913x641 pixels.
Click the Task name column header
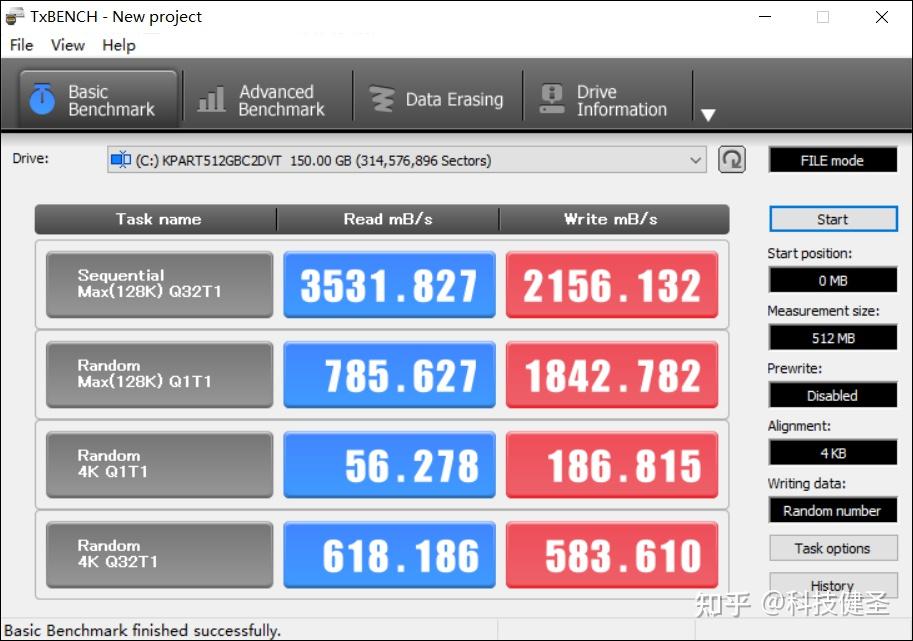pos(156,219)
